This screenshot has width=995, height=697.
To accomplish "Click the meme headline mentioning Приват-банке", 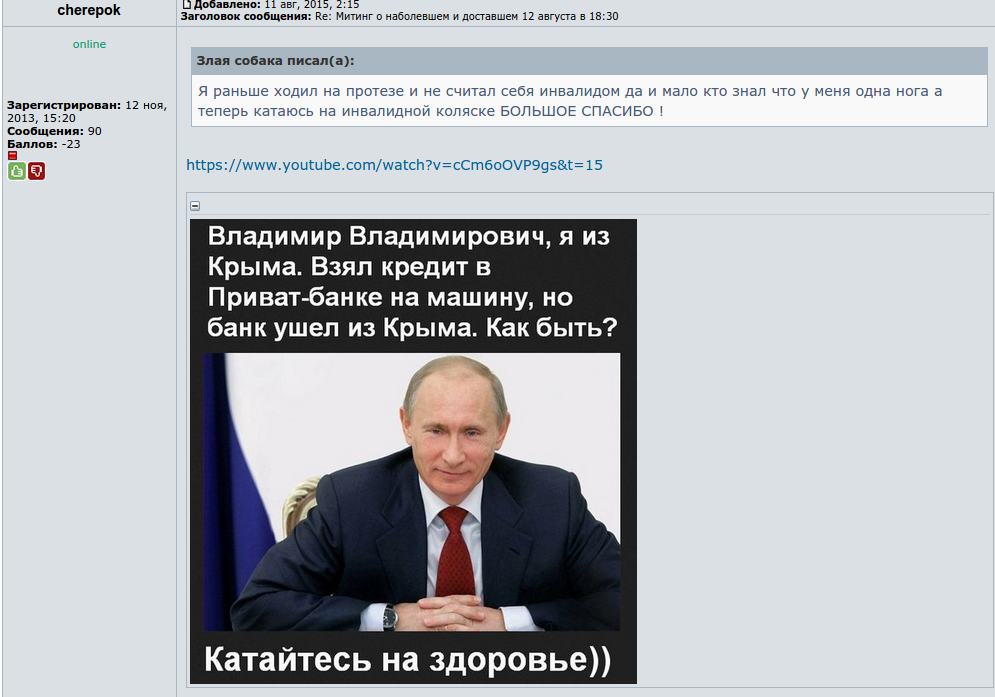I will tap(412, 282).
